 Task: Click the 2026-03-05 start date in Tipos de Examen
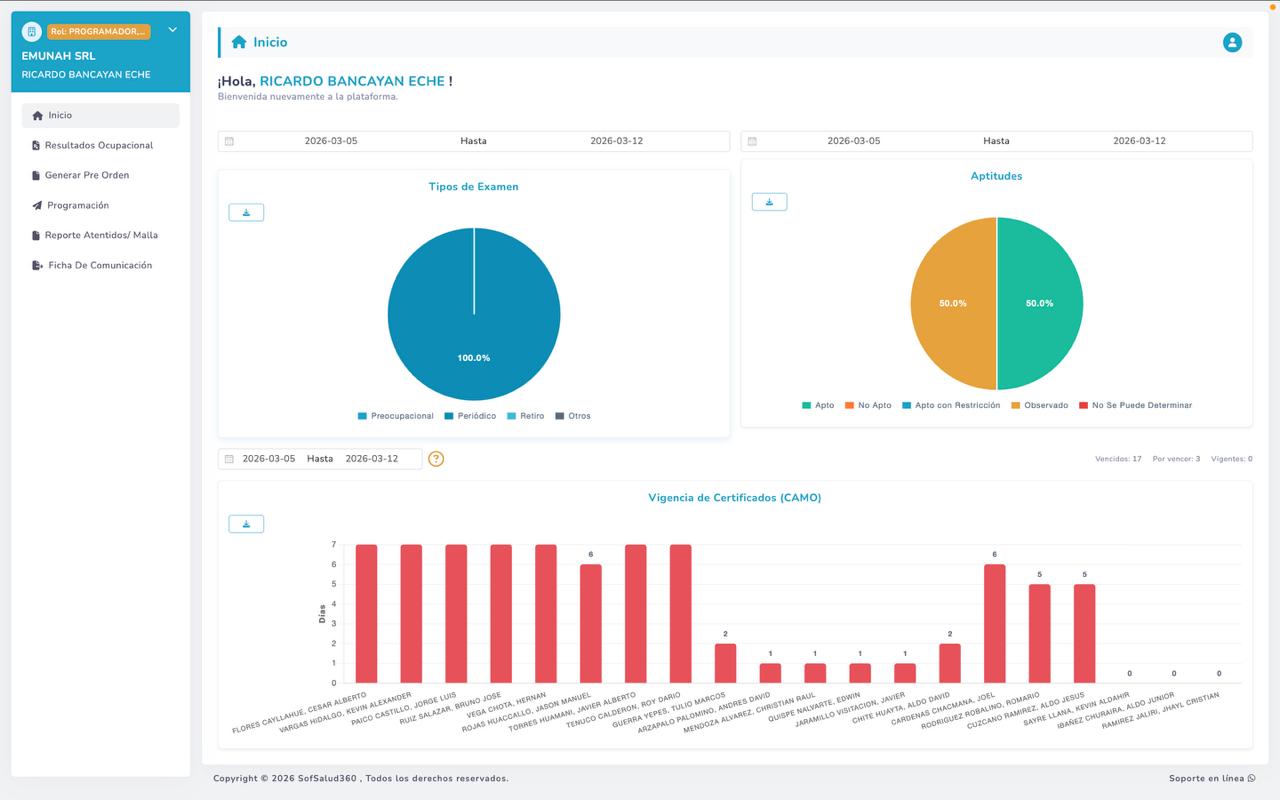(x=331, y=141)
